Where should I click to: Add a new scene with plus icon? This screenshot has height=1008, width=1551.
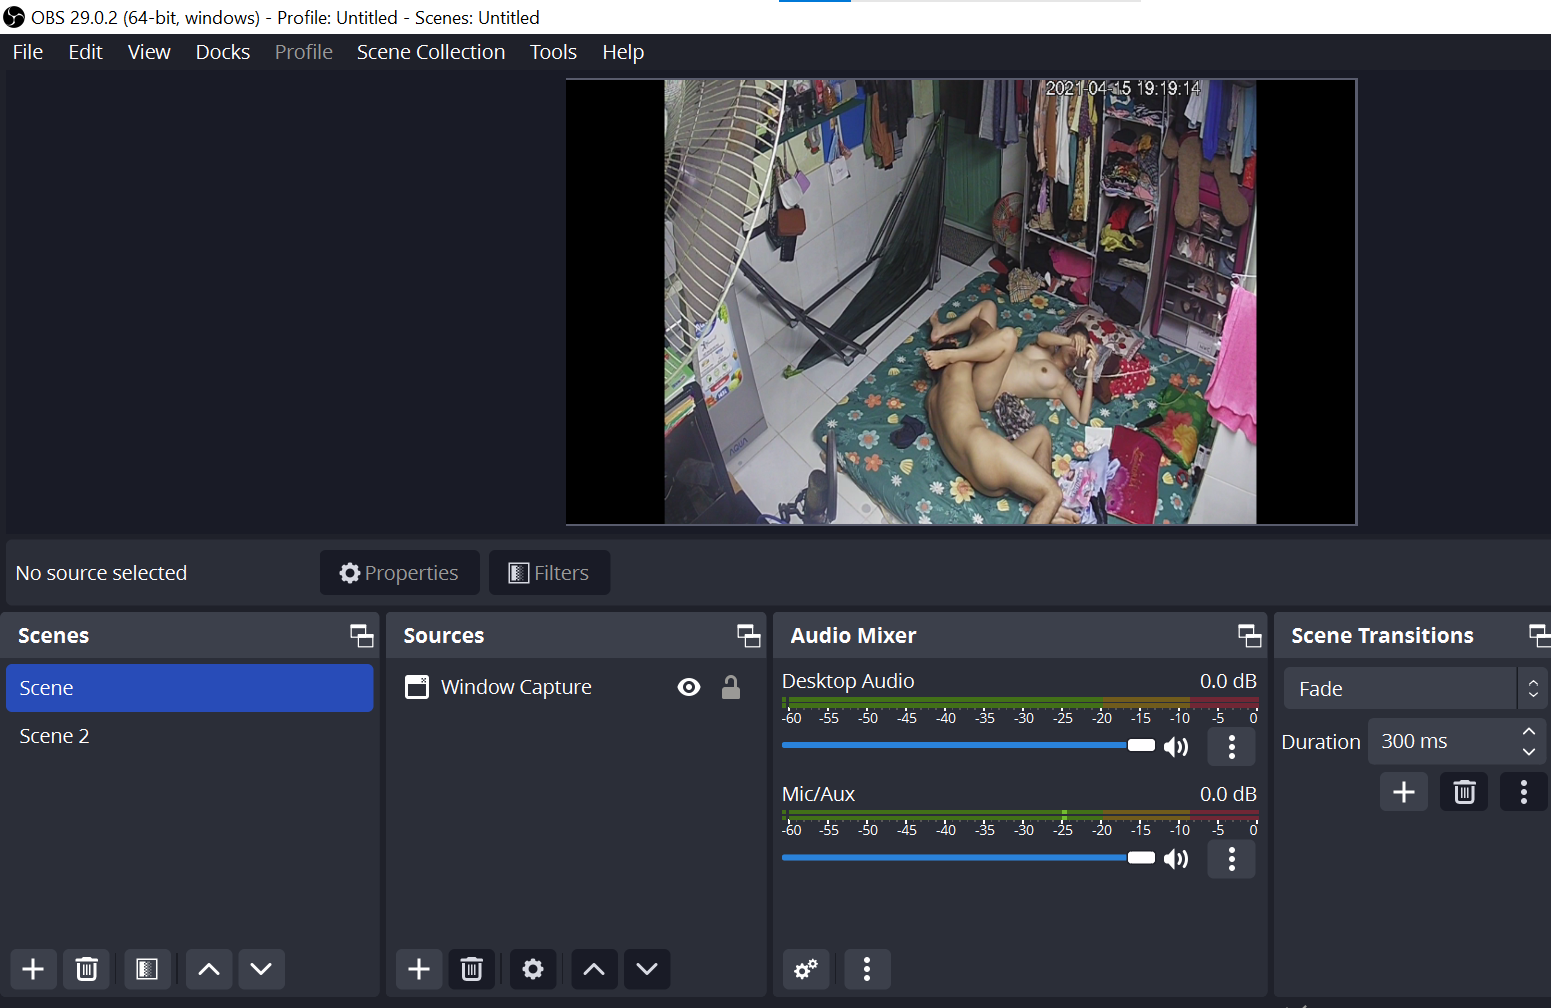point(33,969)
